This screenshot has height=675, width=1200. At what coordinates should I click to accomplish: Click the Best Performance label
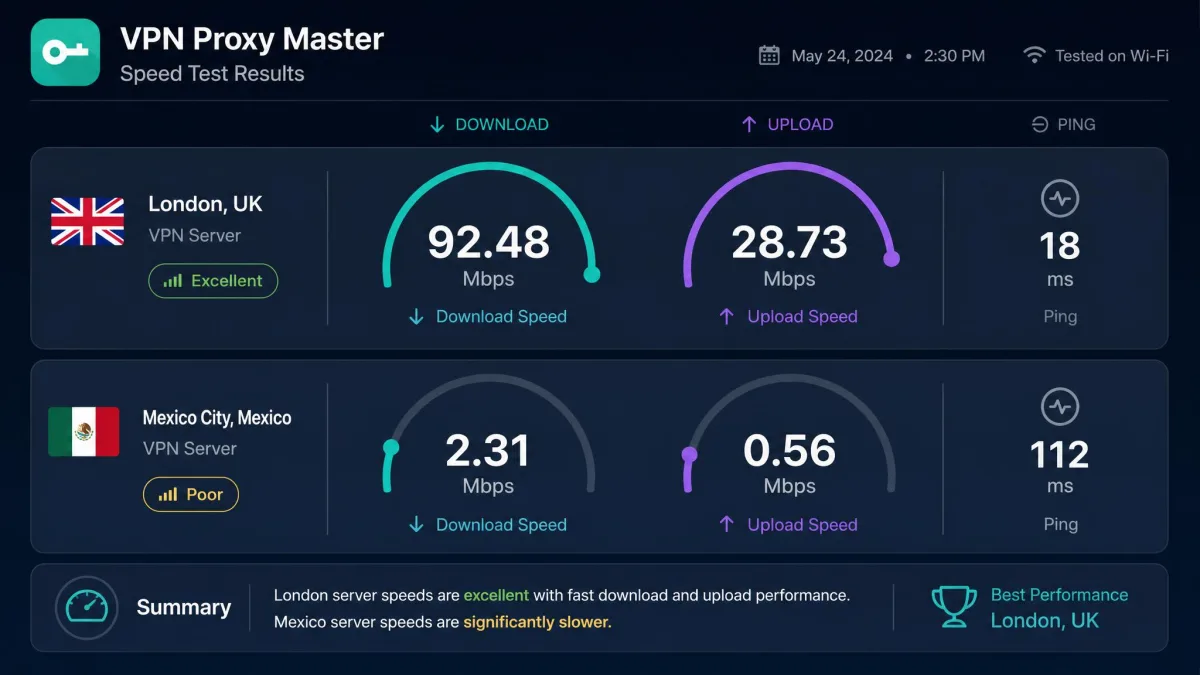1059,595
